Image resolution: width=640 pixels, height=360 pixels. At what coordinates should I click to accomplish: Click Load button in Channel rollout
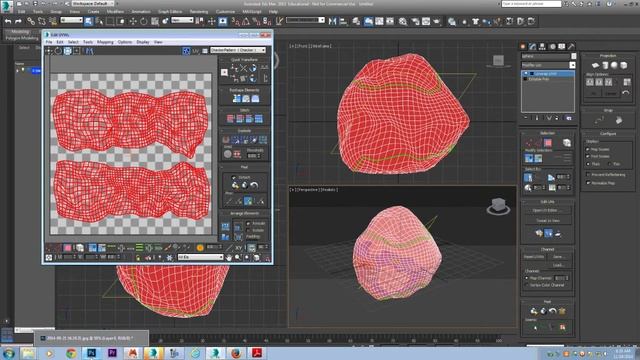(558, 265)
